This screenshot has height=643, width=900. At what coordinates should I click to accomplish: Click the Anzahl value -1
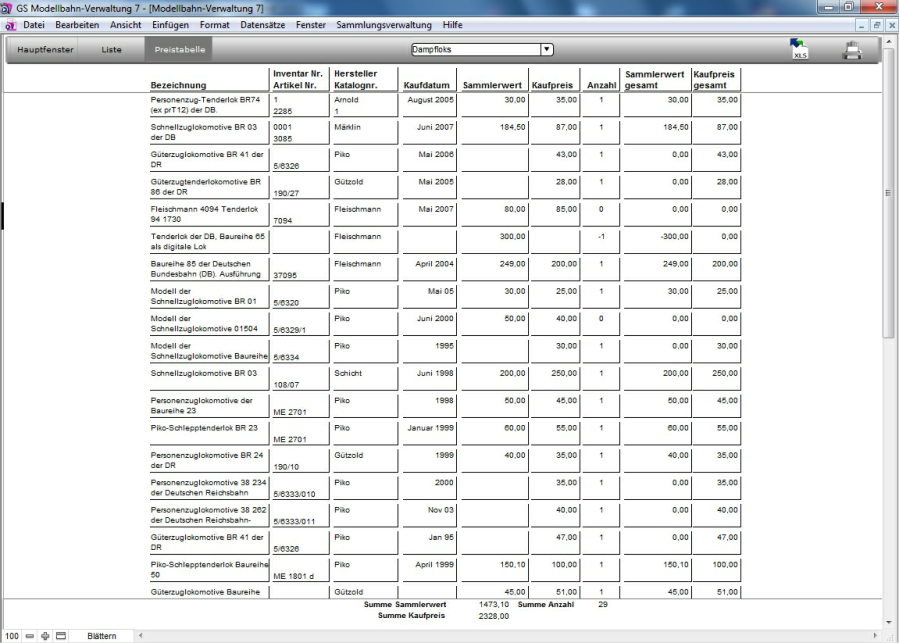[601, 237]
